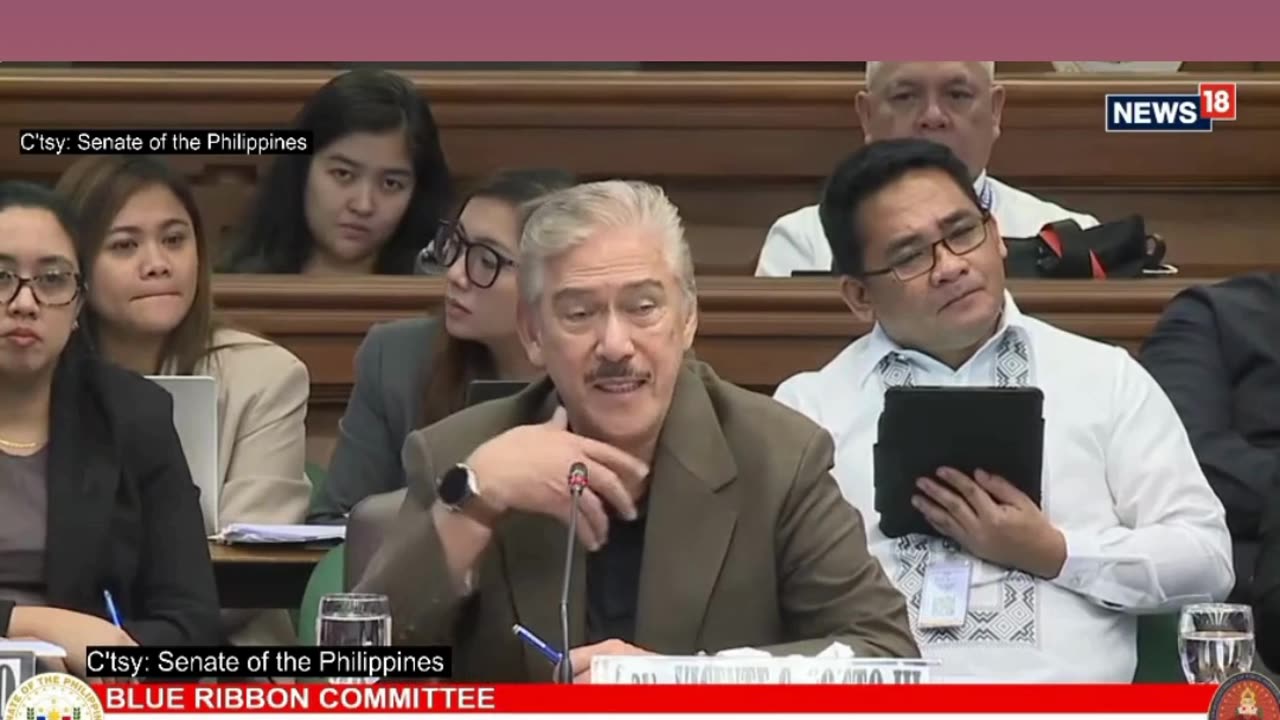Click the NEWS18 channel logo
Screen dimensions: 1280x720
pyautogui.click(x=1170, y=108)
